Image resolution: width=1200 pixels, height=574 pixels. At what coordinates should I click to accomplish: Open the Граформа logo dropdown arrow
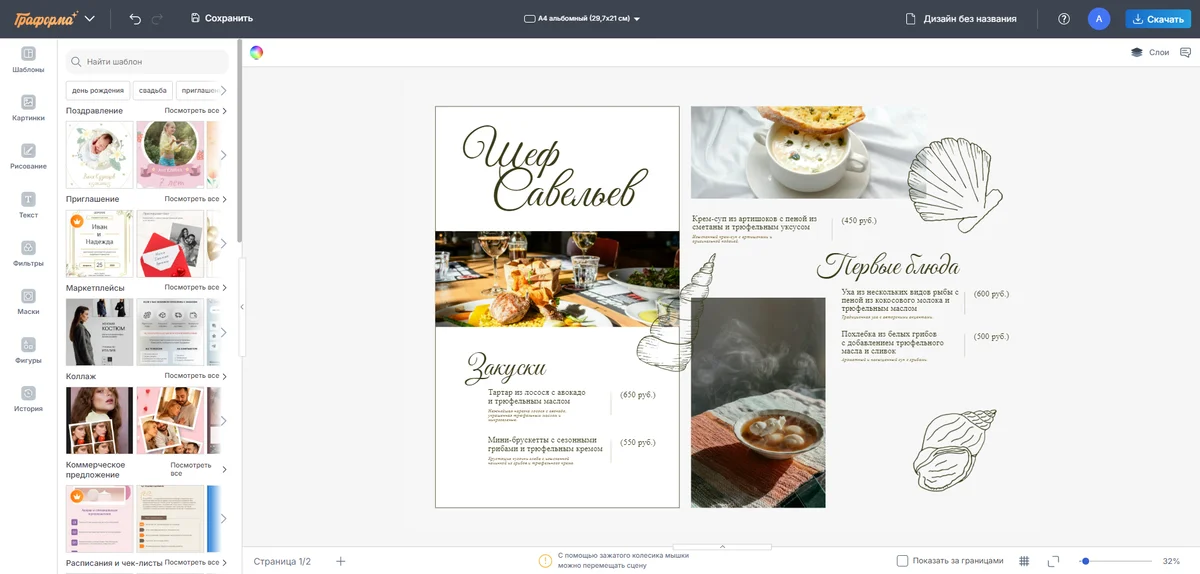point(90,18)
